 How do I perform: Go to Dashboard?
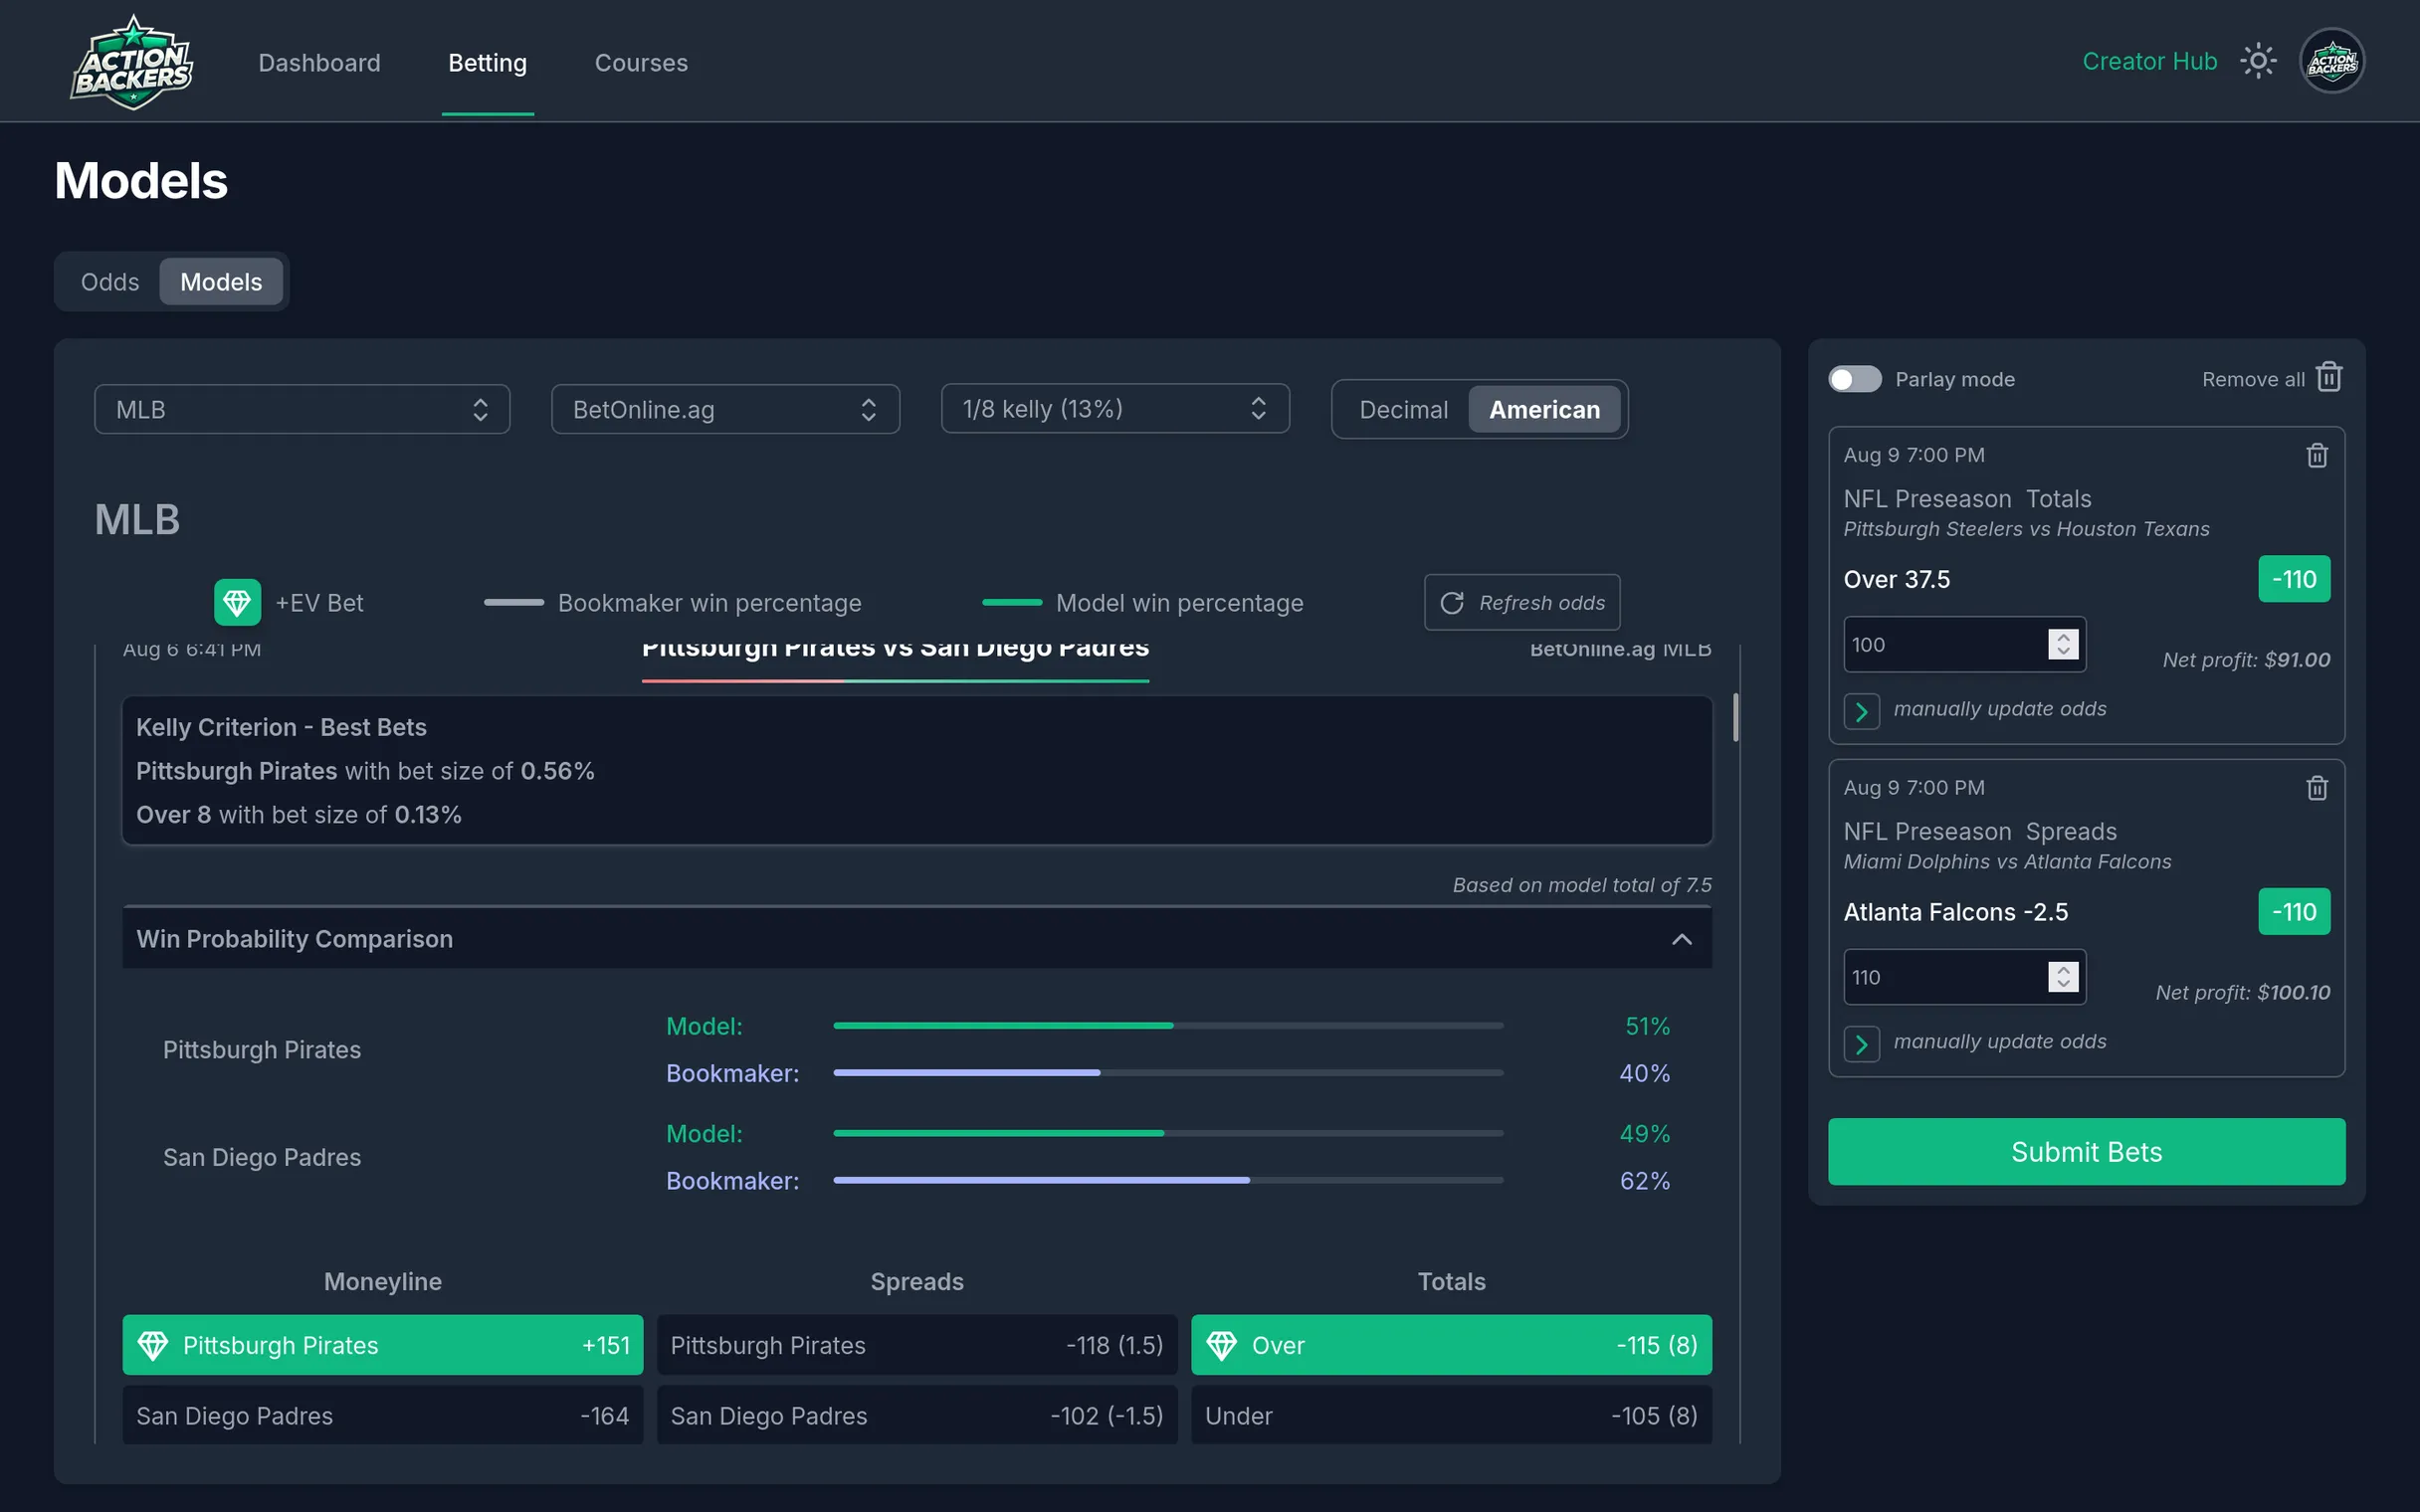[x=319, y=62]
